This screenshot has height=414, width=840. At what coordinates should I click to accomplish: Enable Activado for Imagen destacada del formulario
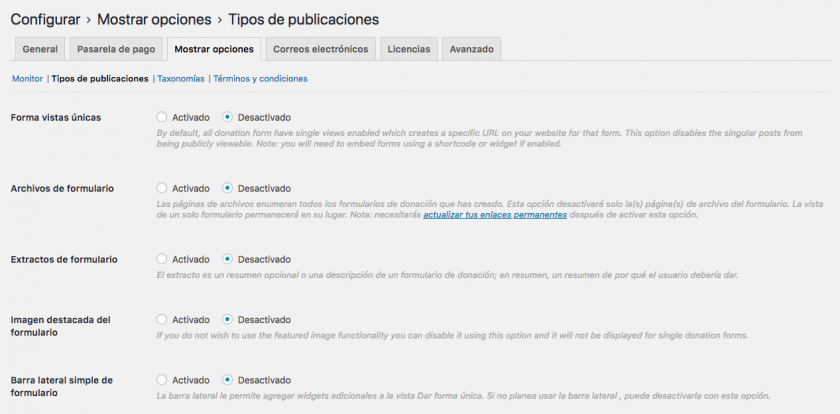pyautogui.click(x=163, y=320)
